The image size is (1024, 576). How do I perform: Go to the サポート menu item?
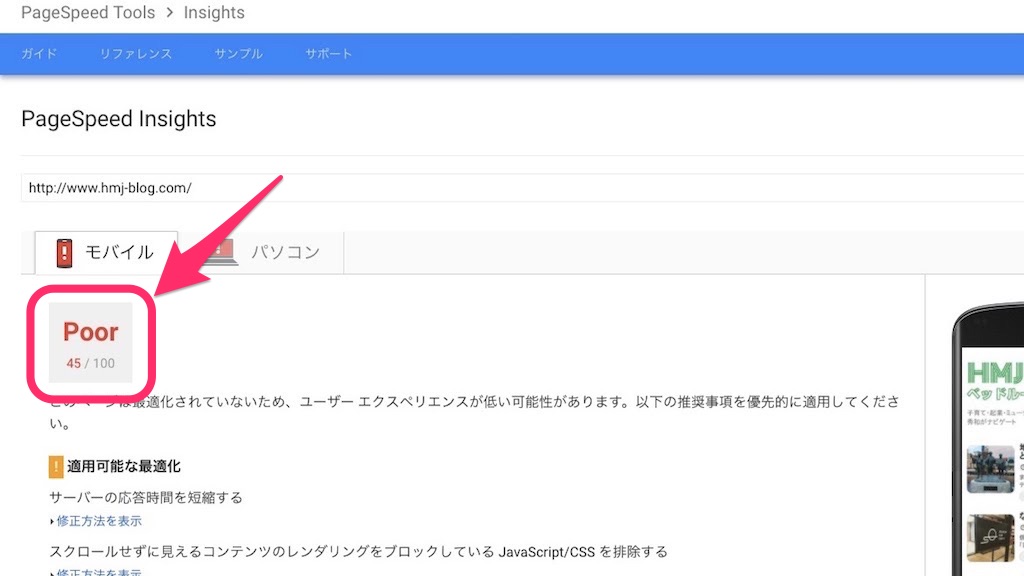[x=328, y=54]
